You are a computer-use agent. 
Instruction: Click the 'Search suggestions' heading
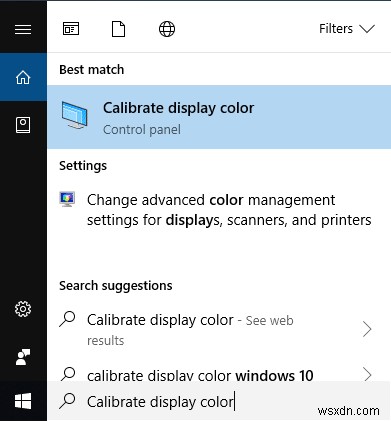[x=116, y=286]
